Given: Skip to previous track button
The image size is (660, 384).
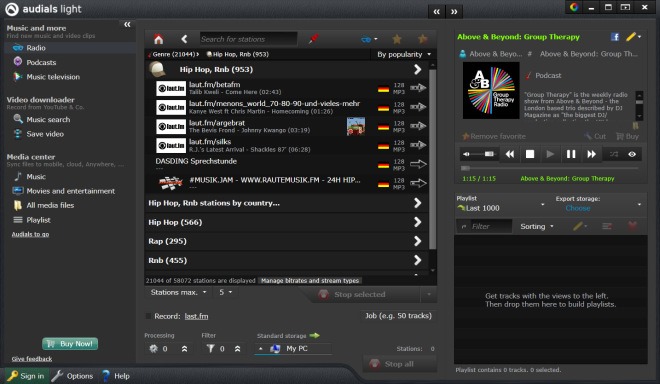Looking at the screenshot, I should point(510,154).
